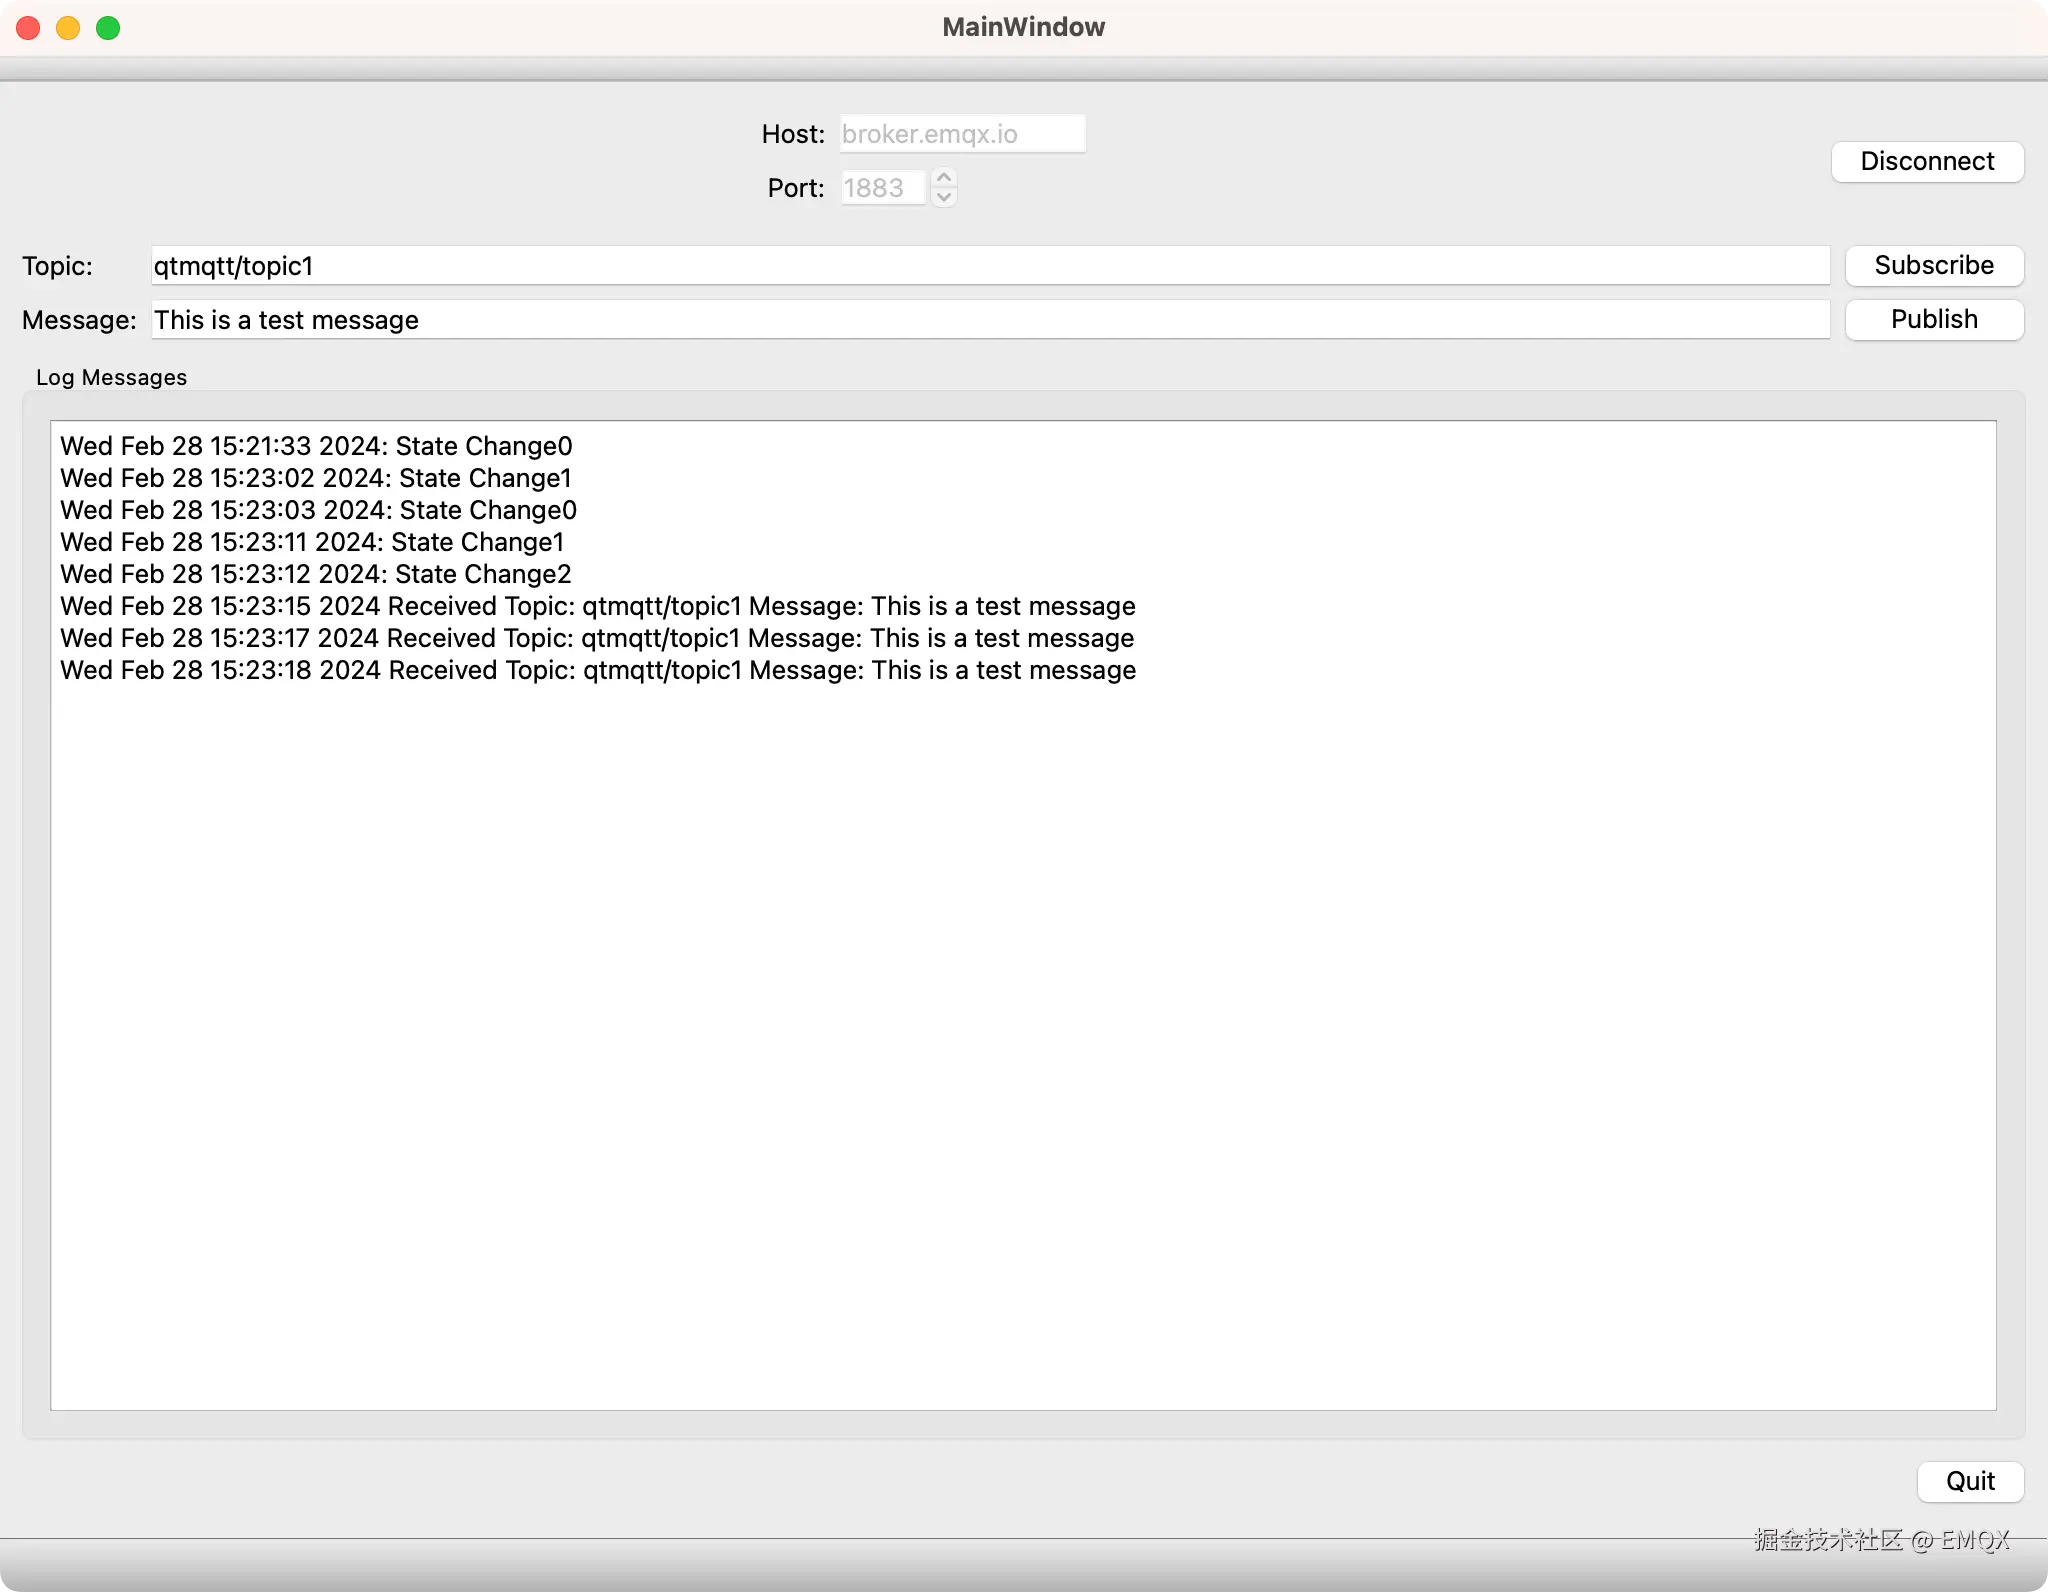Click the MainWindow title bar
Viewport: 2048px width, 1592px height.
pos(1023,26)
